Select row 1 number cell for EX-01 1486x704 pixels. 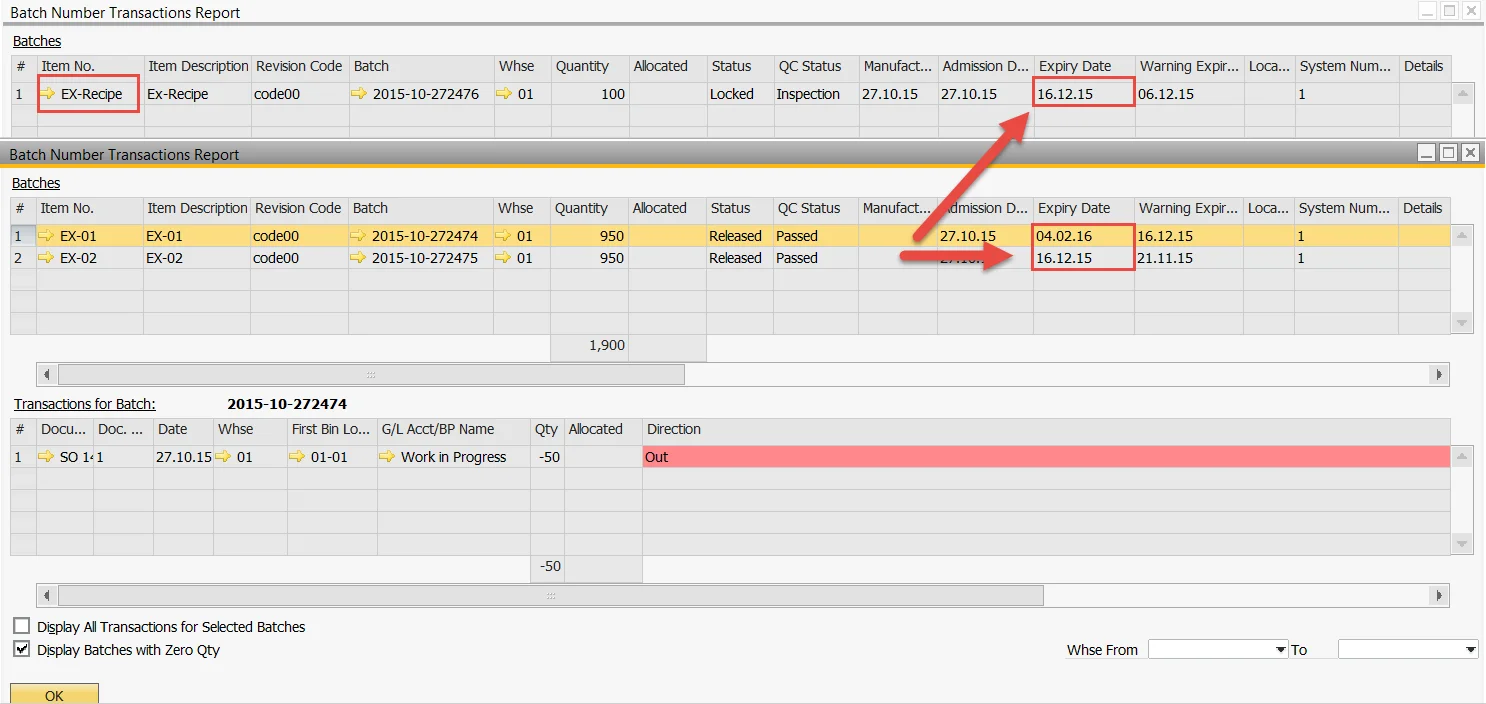point(23,236)
